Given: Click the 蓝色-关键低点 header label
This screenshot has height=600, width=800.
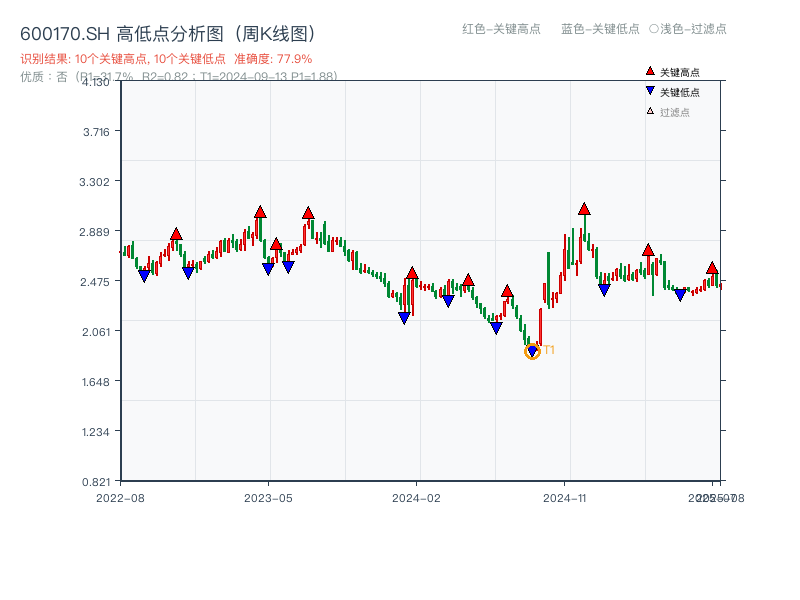Looking at the screenshot, I should [600, 29].
